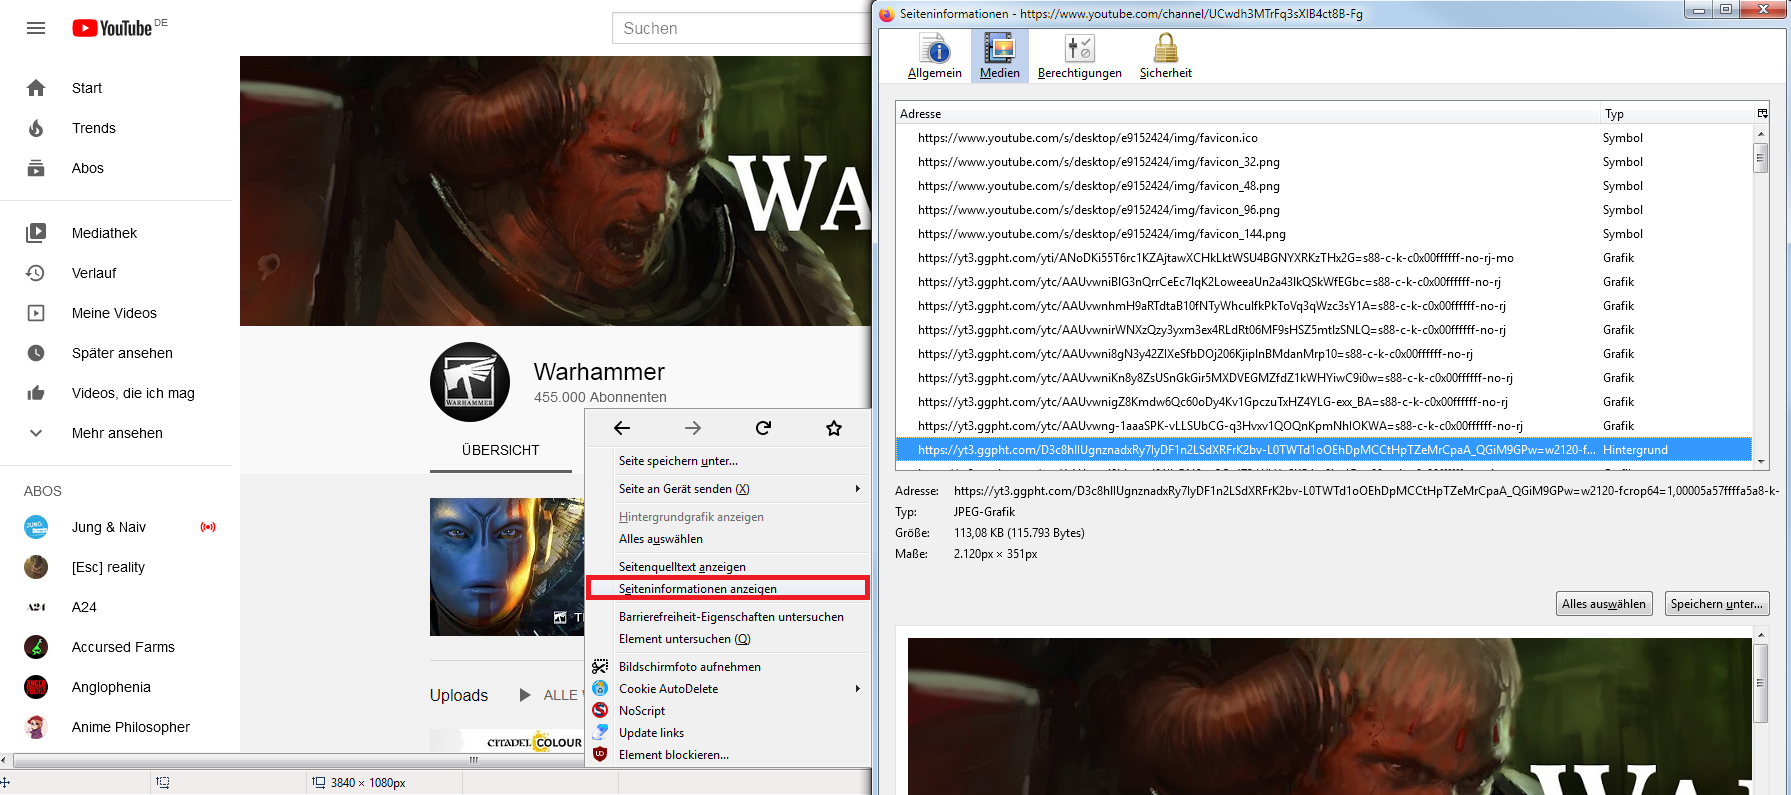Click NoScript icon in context menu
This screenshot has height=795, width=1791.
(600, 711)
